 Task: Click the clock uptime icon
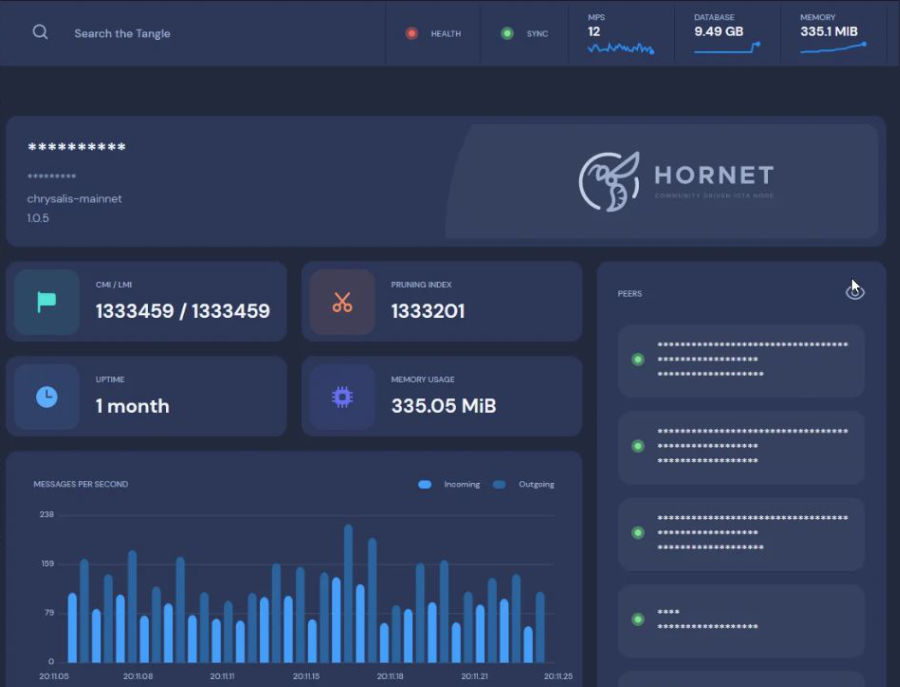coord(47,397)
